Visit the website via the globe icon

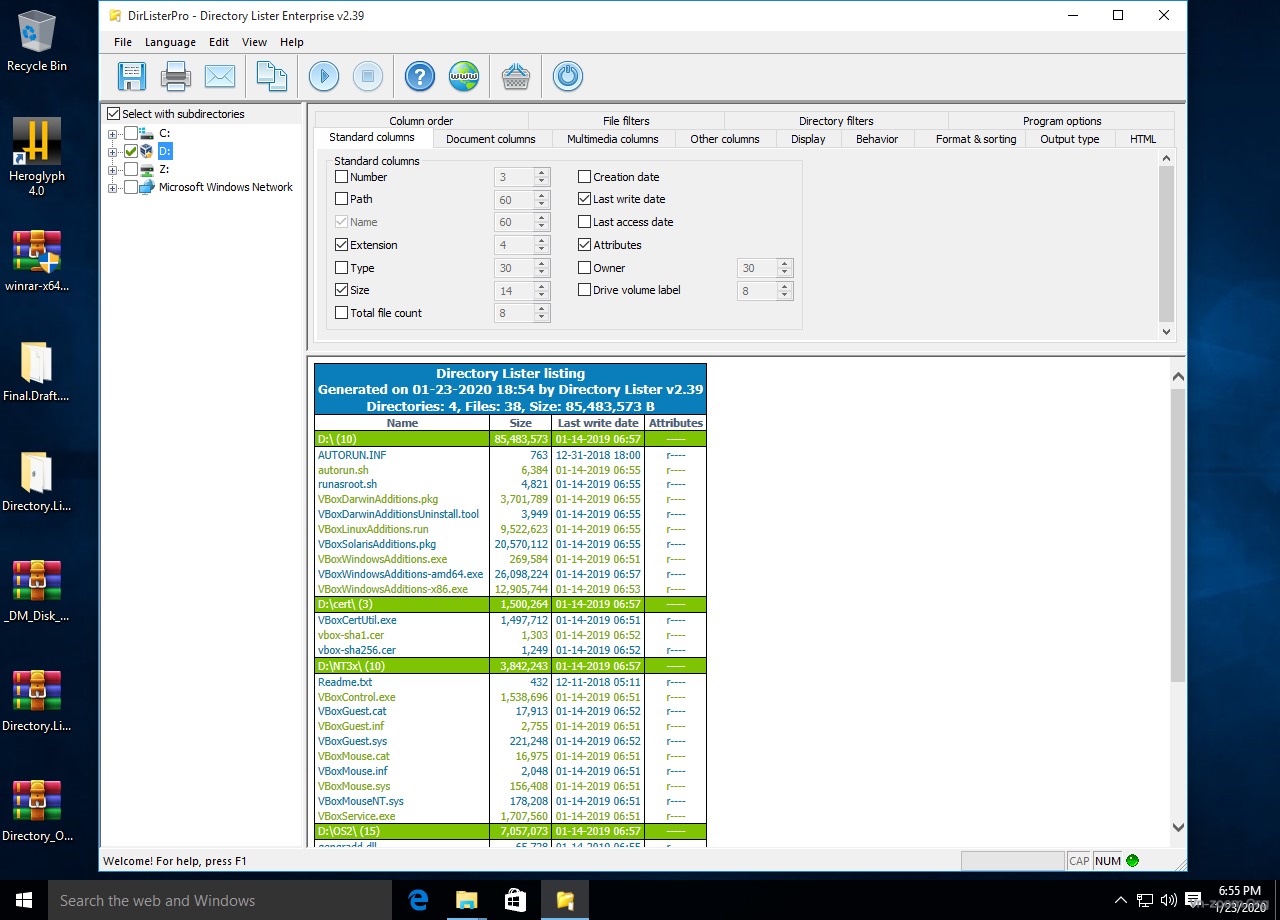(x=464, y=75)
